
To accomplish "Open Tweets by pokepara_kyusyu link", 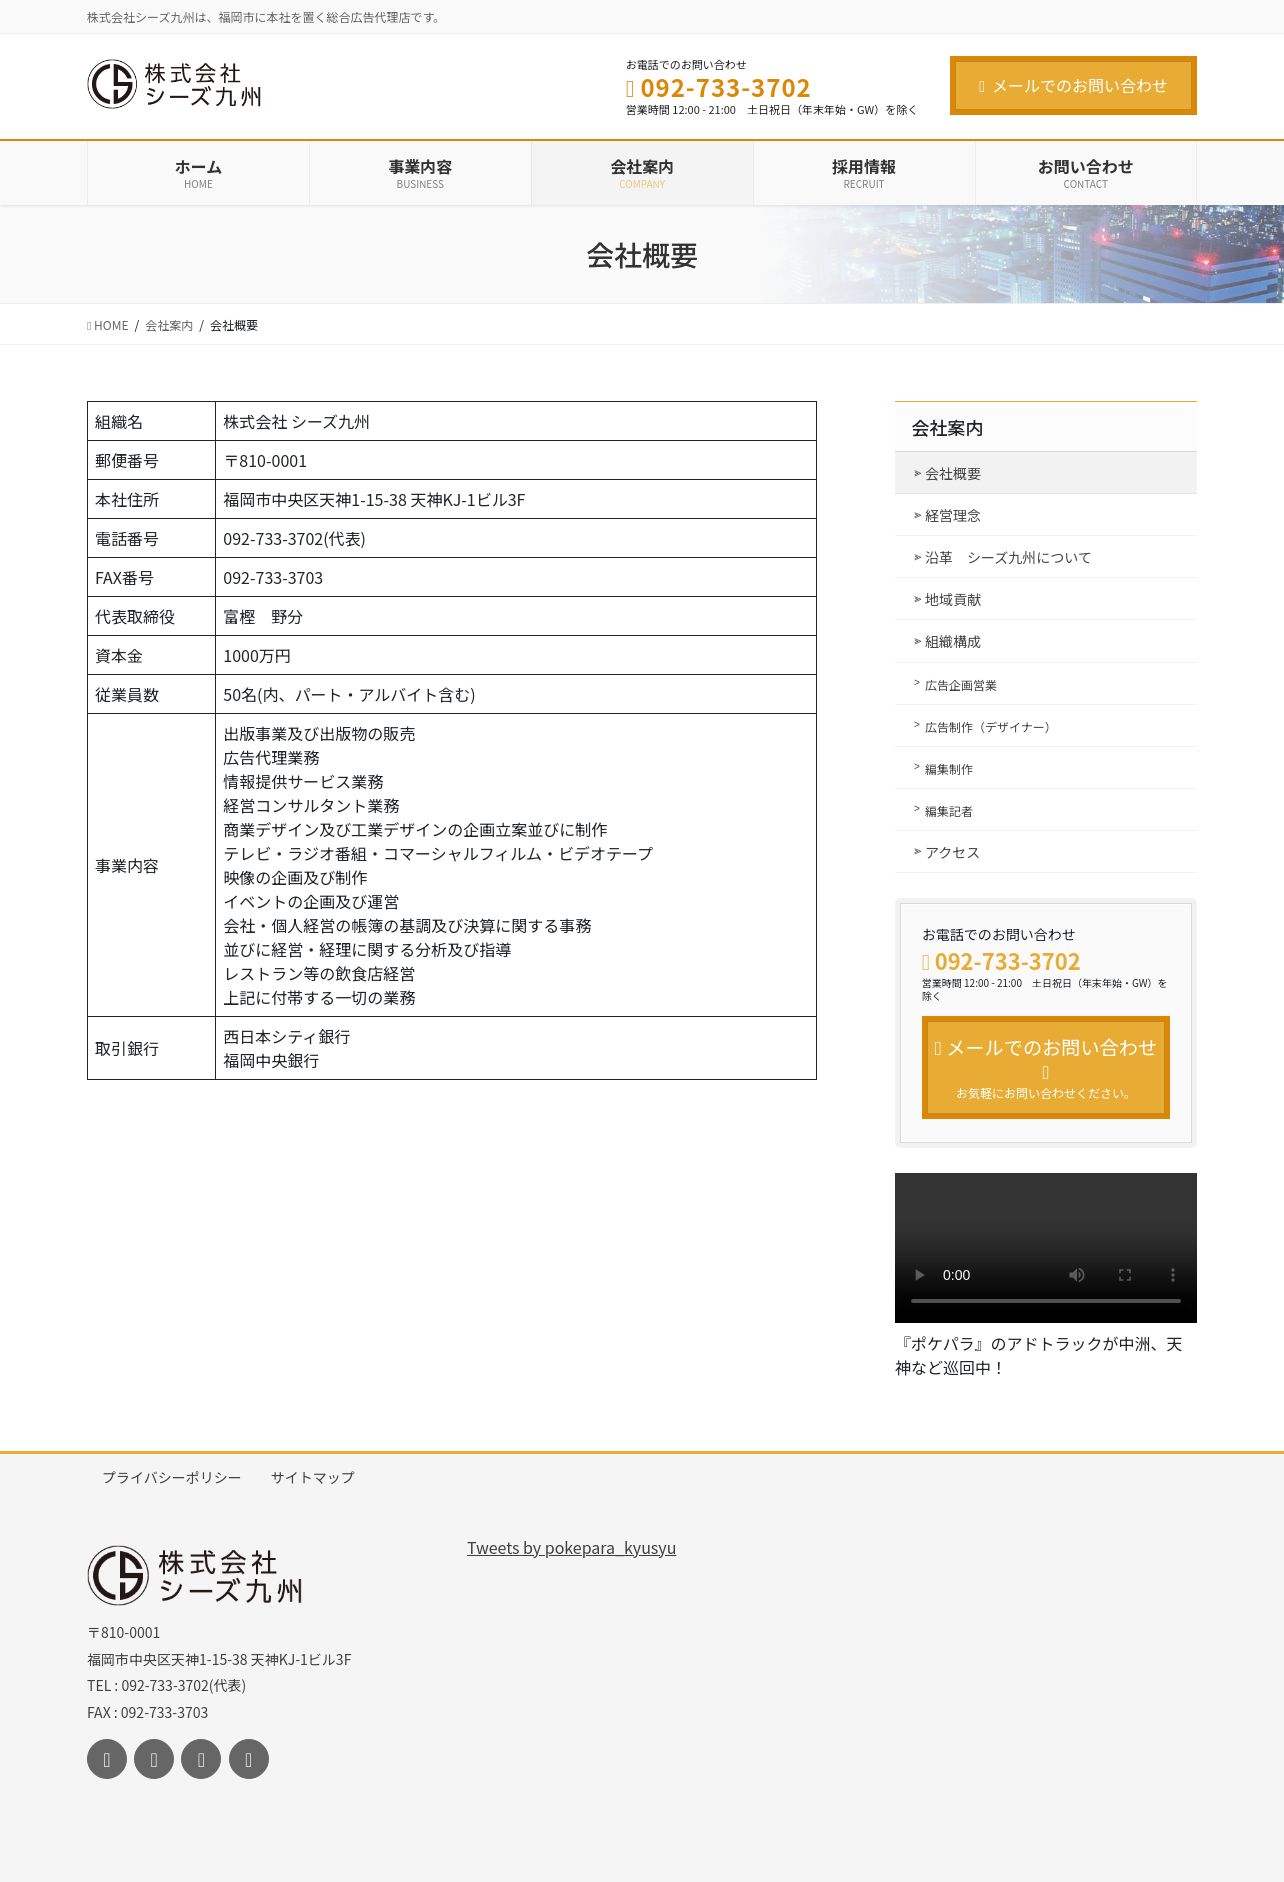I will pyautogui.click(x=571, y=1548).
